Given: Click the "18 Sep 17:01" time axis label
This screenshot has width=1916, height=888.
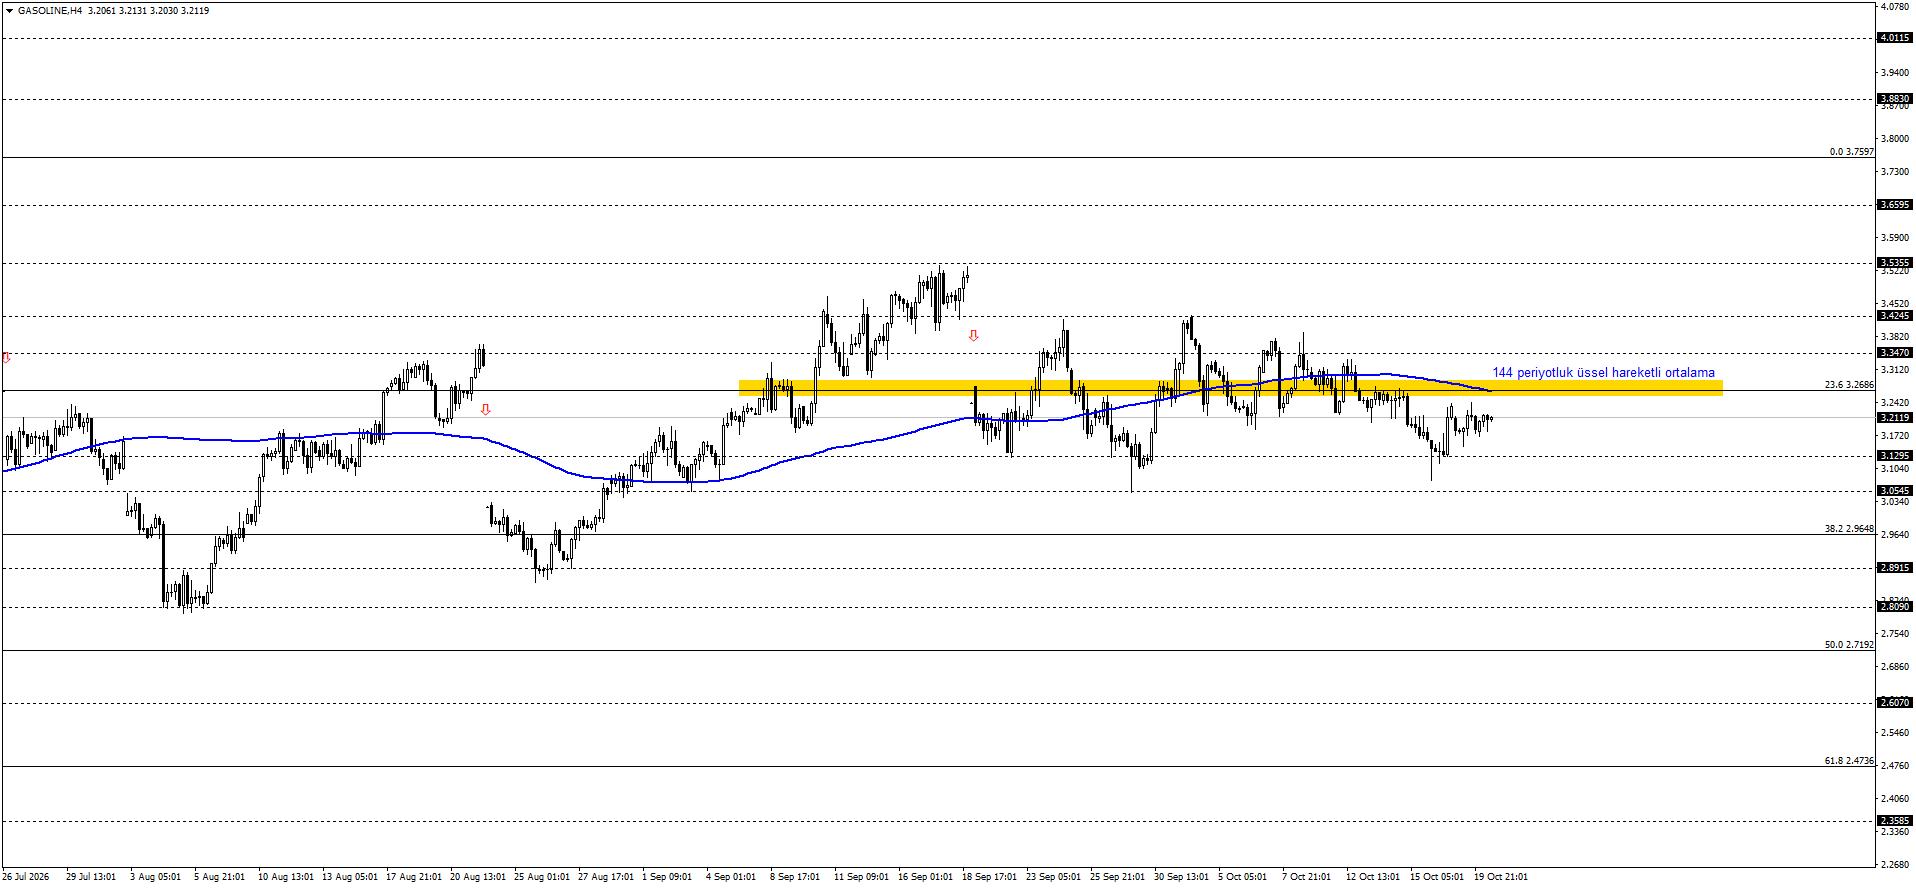Looking at the screenshot, I should (990, 877).
